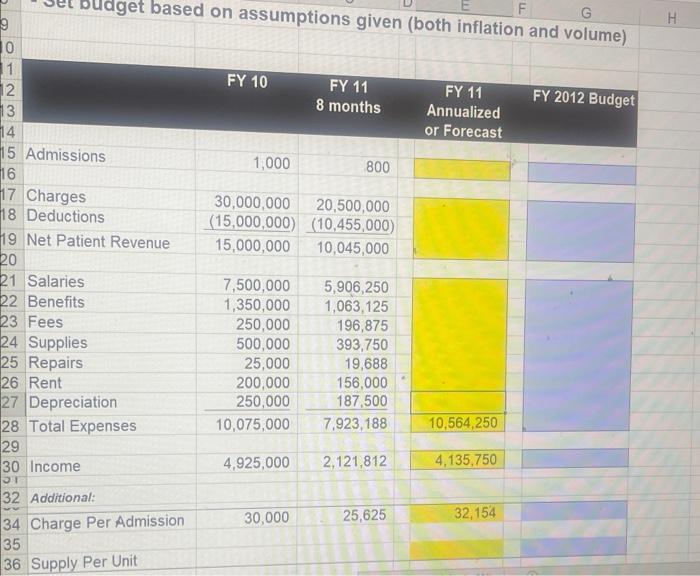Click Repairs cell 25,000

pos(267,363)
